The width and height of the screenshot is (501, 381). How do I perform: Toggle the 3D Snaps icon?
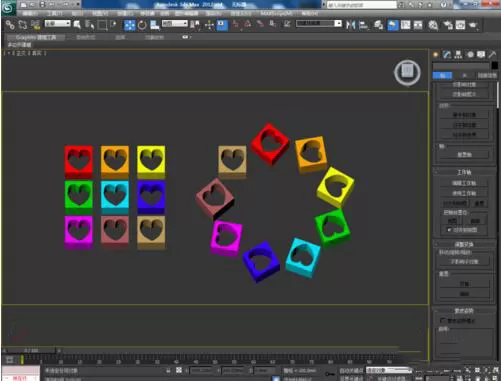click(x=236, y=24)
